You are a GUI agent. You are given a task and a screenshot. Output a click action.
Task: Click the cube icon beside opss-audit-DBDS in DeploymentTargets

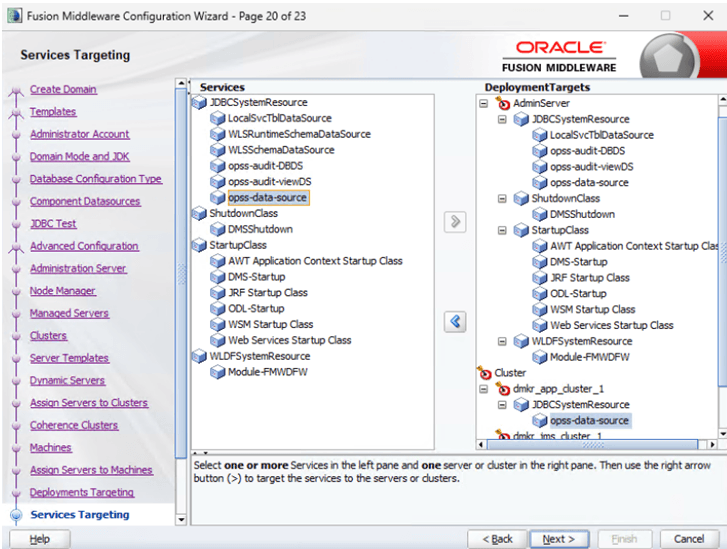coord(540,151)
